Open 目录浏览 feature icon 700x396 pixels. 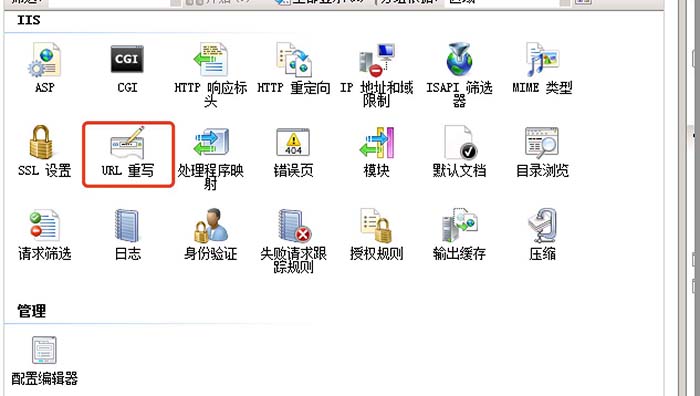(542, 142)
